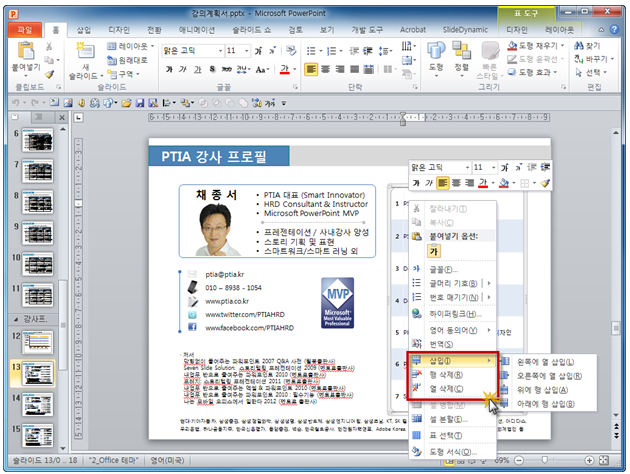Viewport: 630px width, 474px height.
Task: Click the zoom in plus button
Action: (589, 460)
